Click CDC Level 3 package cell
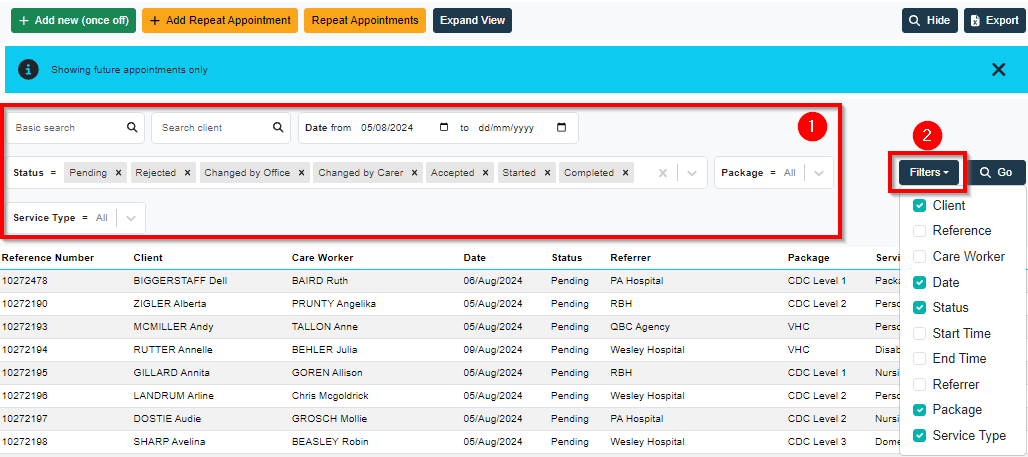Screen dimensions: 1028x457 coord(817,441)
